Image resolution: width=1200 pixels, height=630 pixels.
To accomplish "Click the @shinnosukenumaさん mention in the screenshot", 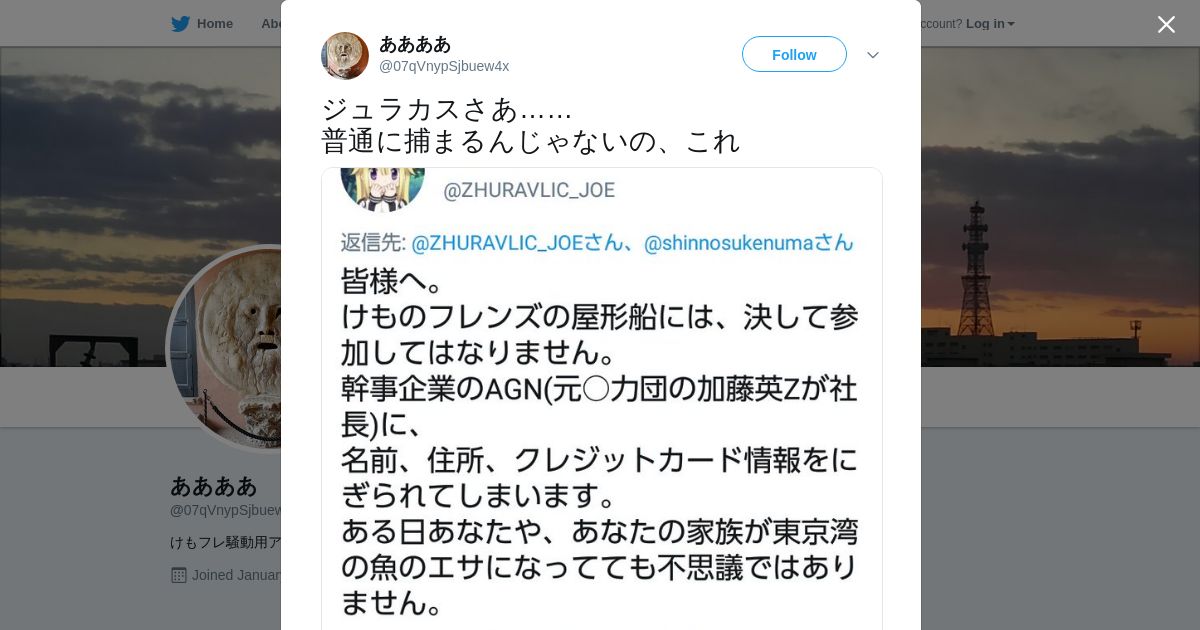I will coord(749,242).
